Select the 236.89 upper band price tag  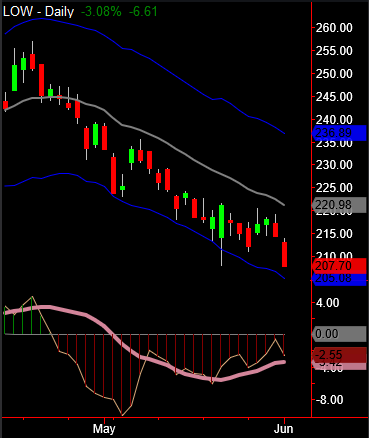click(x=339, y=133)
